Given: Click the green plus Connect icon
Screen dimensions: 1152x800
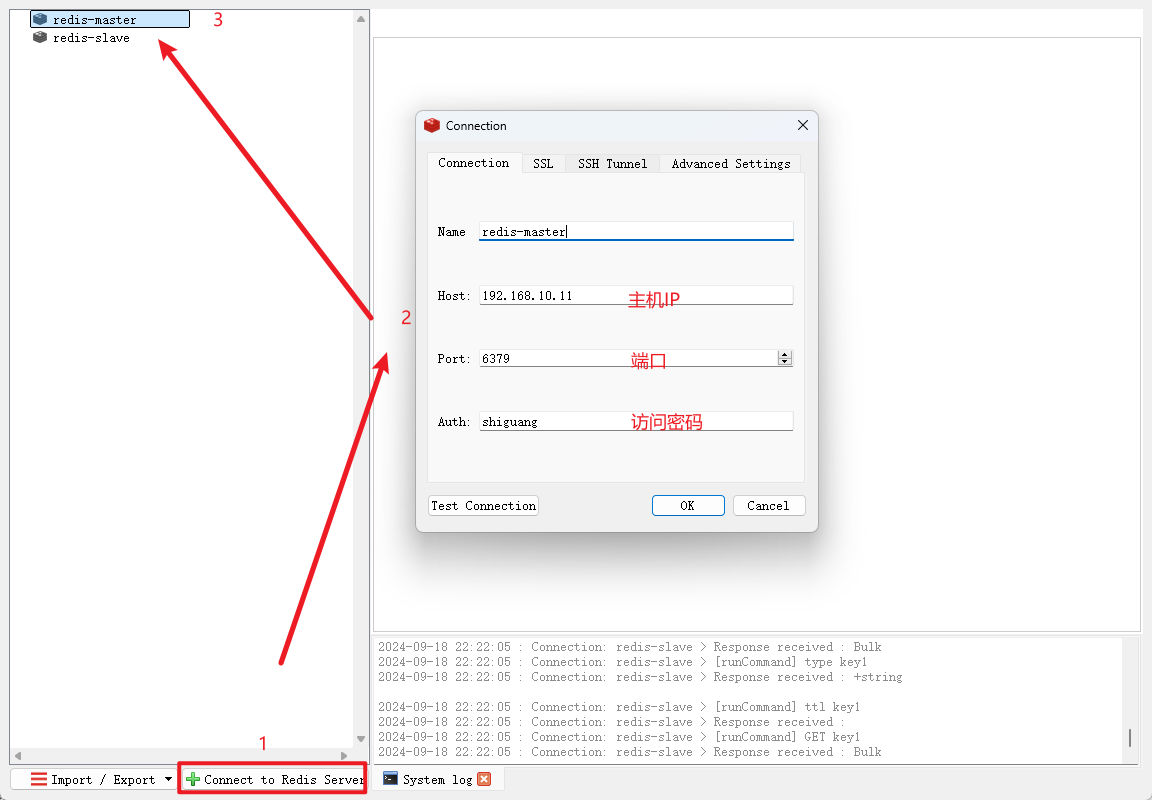Looking at the screenshot, I should (x=192, y=779).
